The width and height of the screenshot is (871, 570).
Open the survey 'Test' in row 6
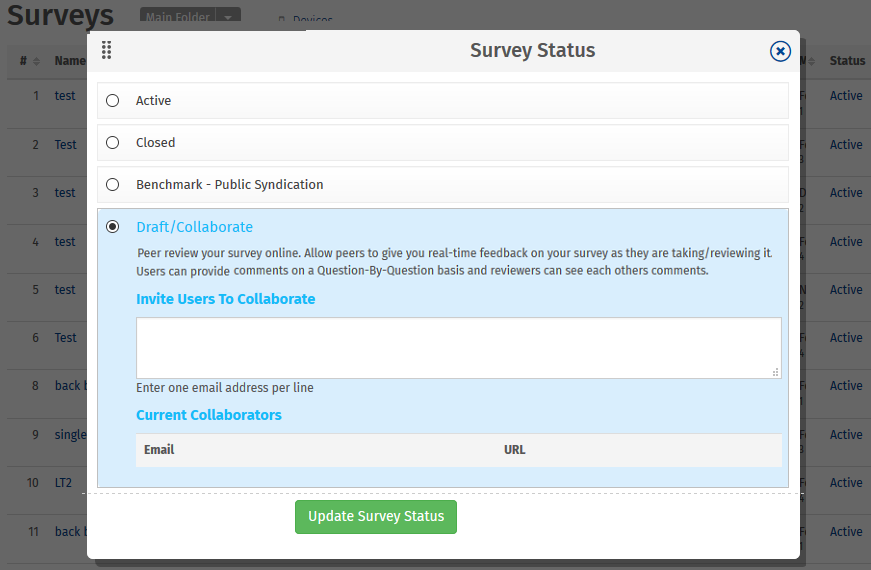pos(66,338)
